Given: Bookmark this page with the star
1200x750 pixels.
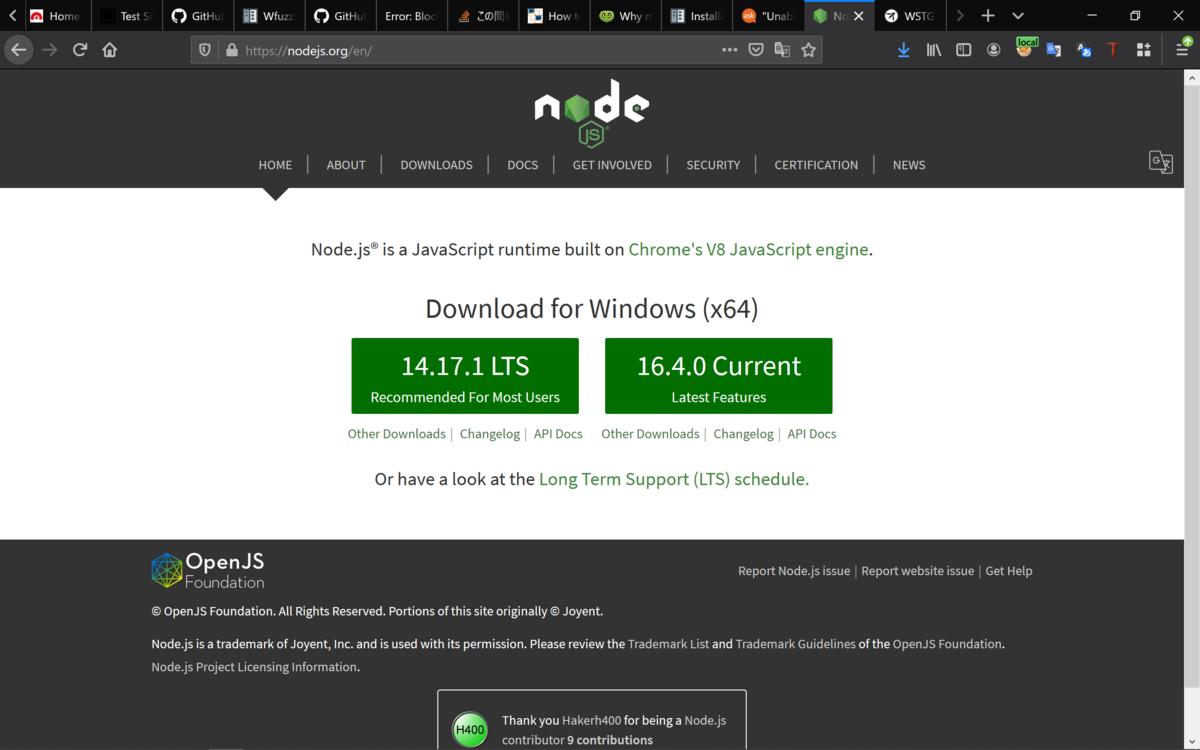Looking at the screenshot, I should pyautogui.click(x=808, y=50).
